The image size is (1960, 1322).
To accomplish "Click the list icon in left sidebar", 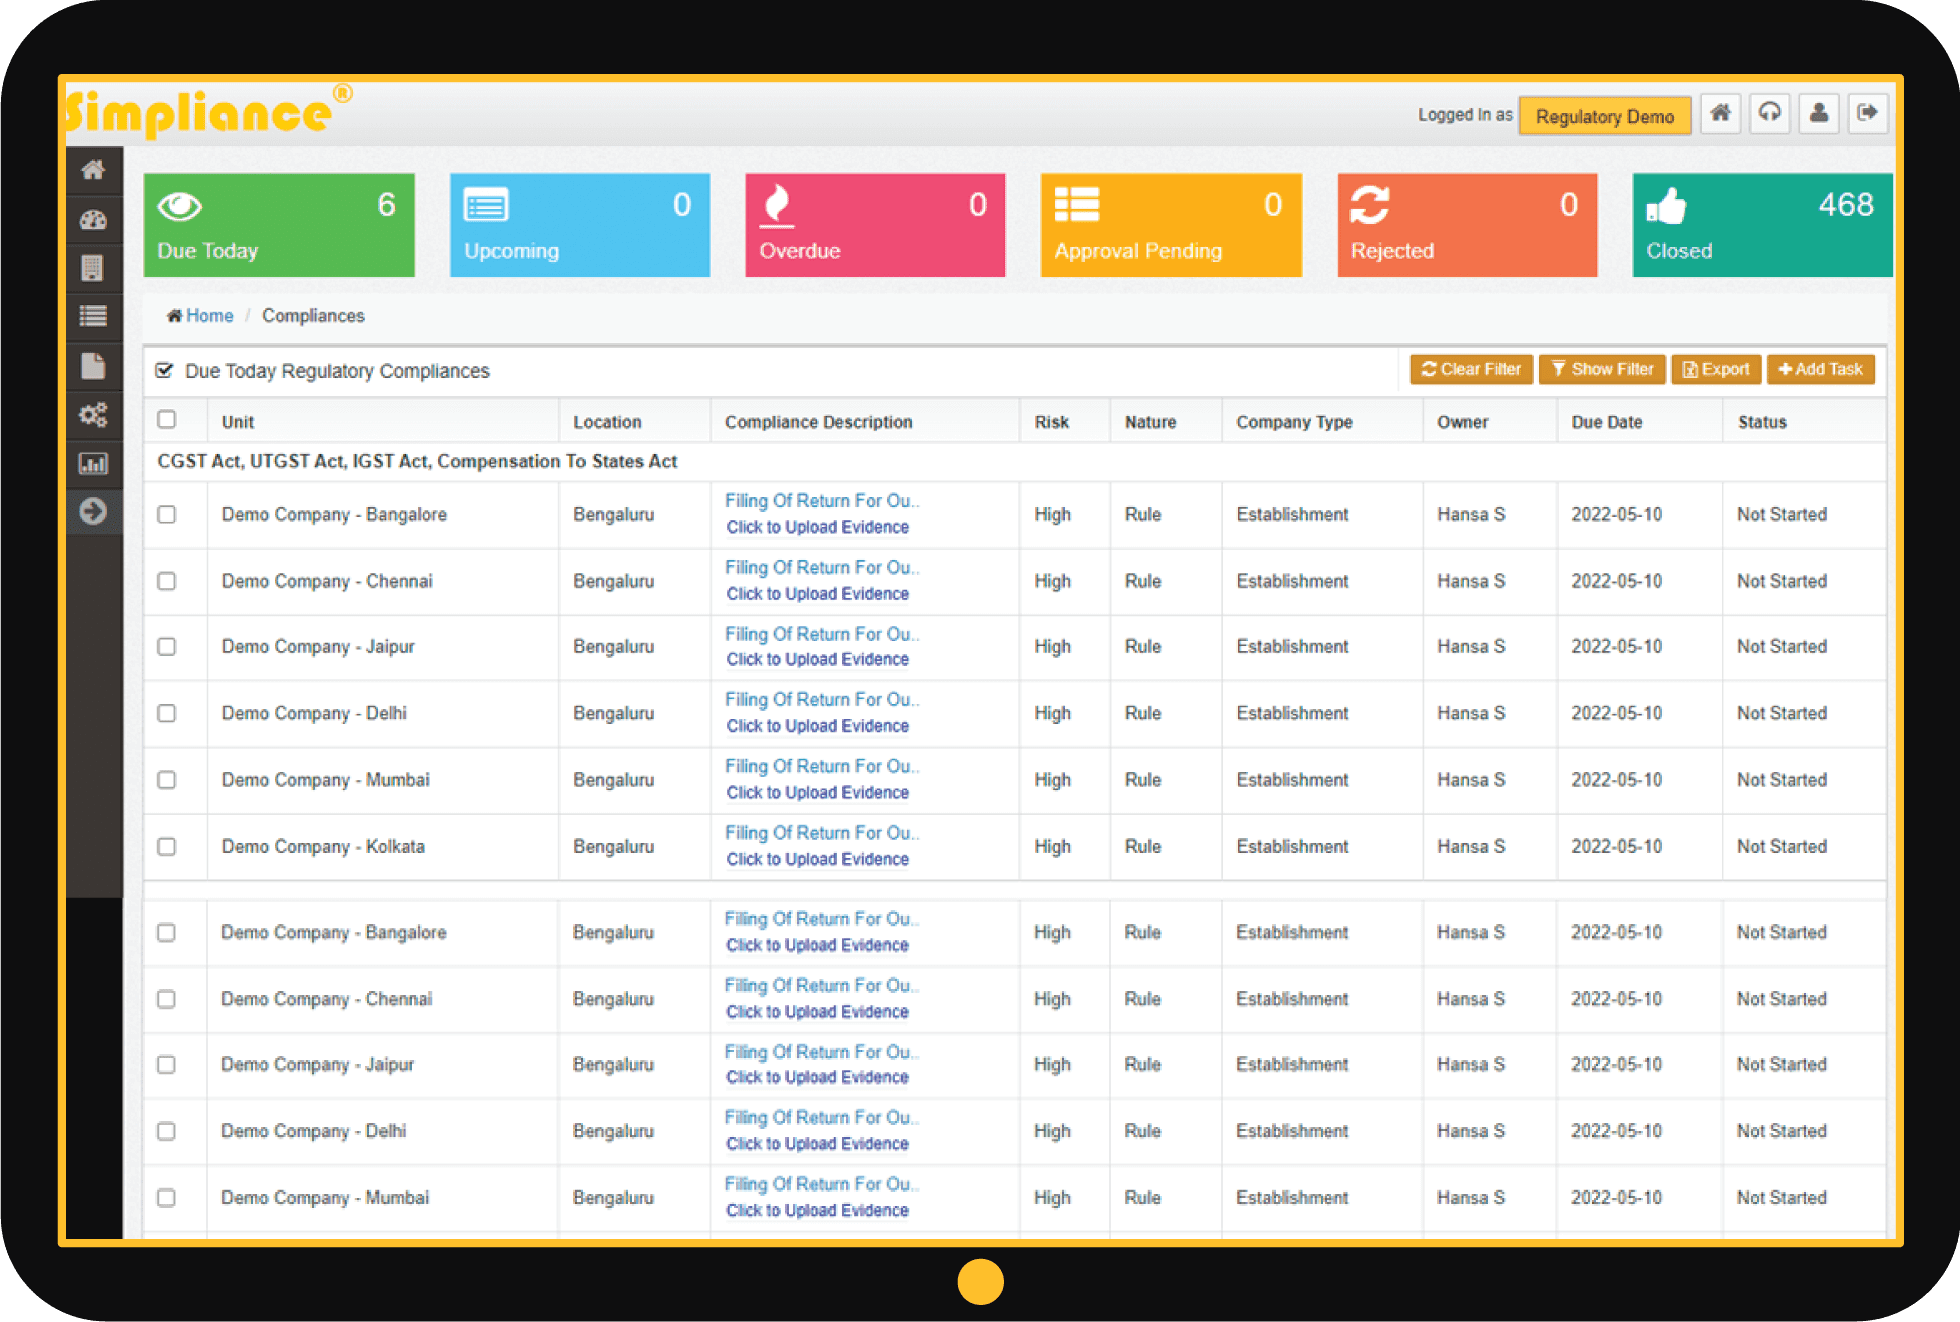I will click(x=93, y=316).
